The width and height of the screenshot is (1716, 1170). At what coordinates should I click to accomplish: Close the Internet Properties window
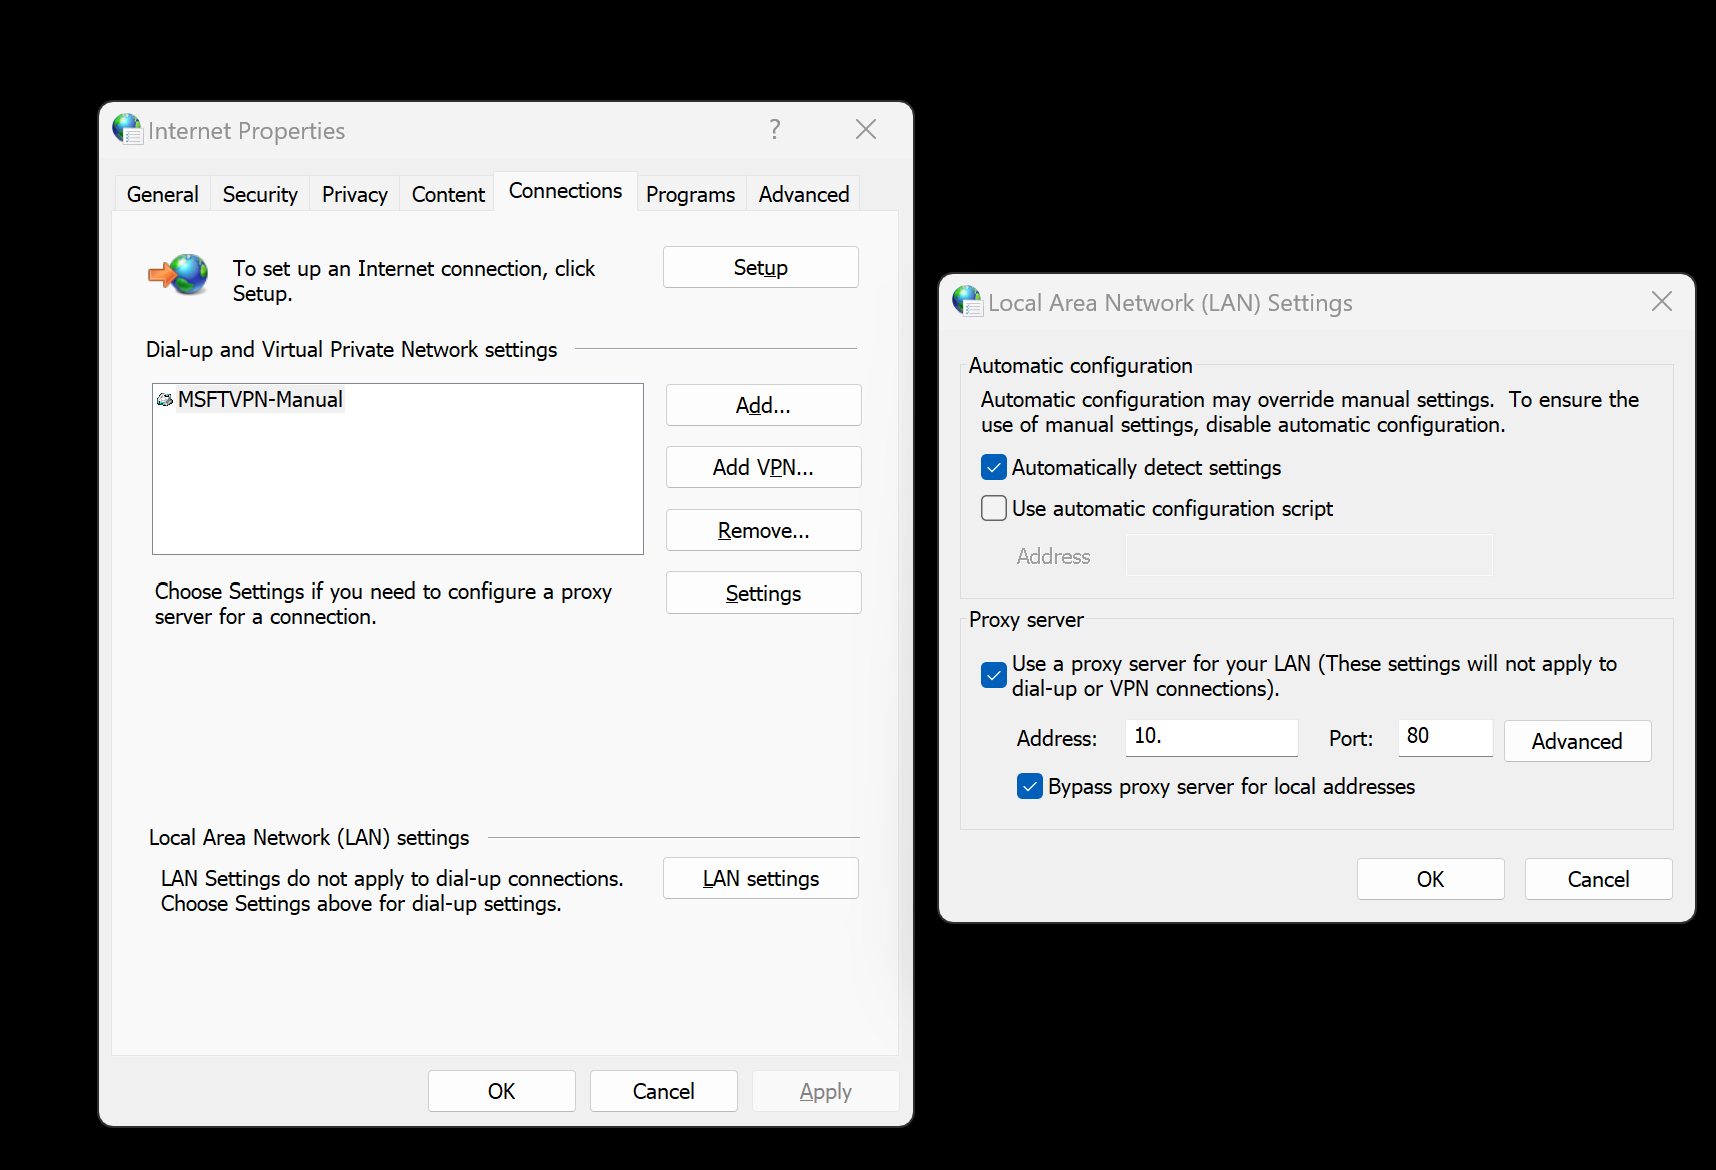pos(866,129)
